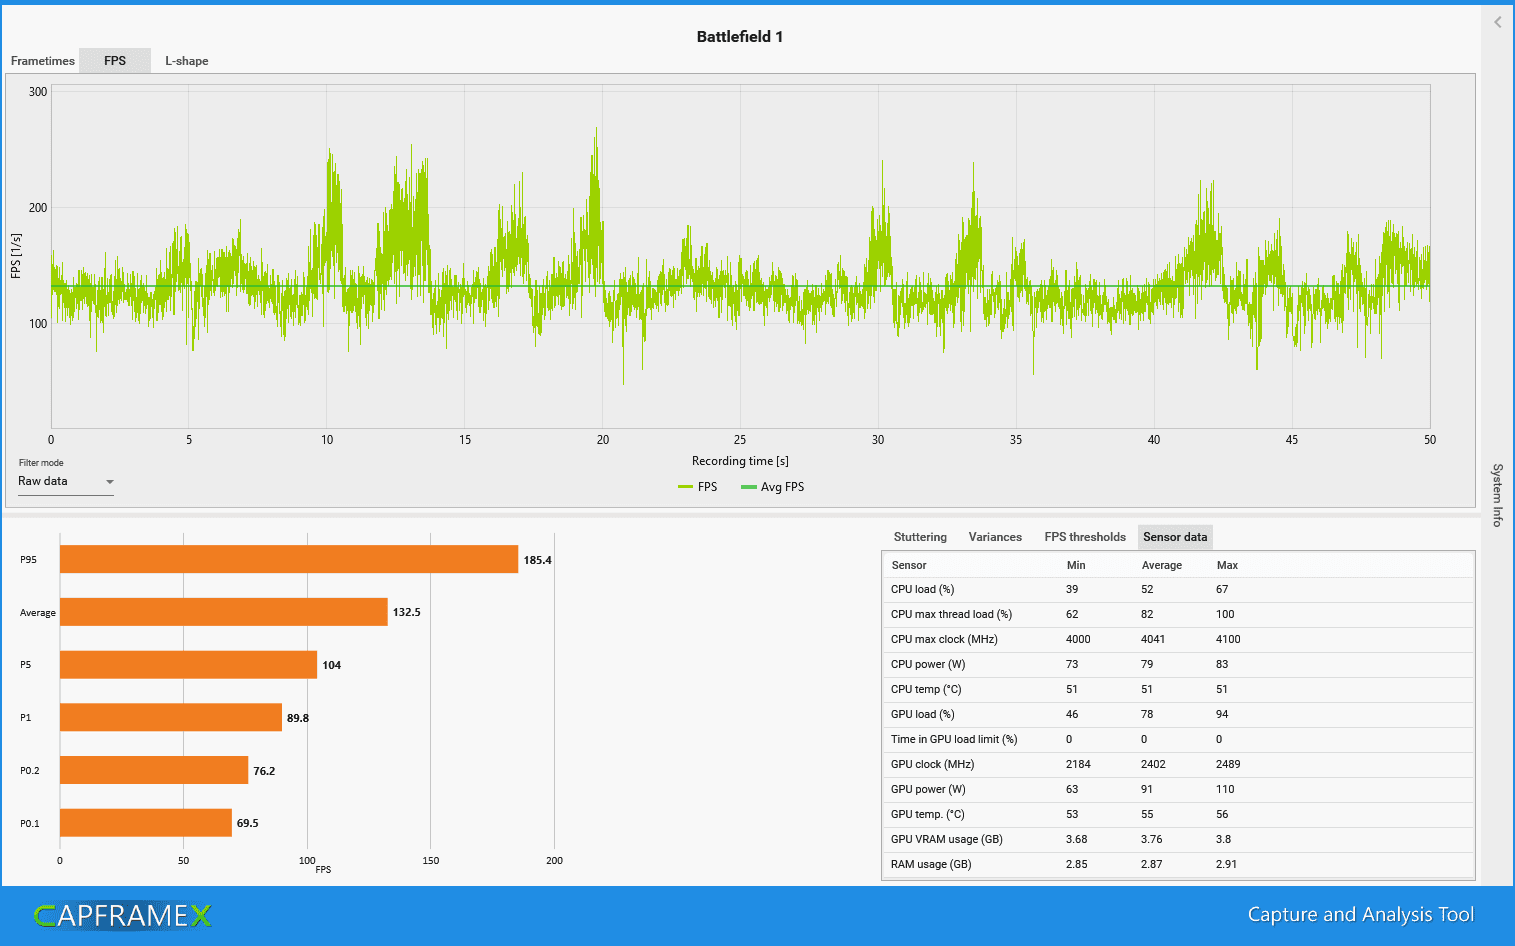This screenshot has width=1515, height=946.
Task: Click the RAM usage min value 2.85
Action: 1077,864
